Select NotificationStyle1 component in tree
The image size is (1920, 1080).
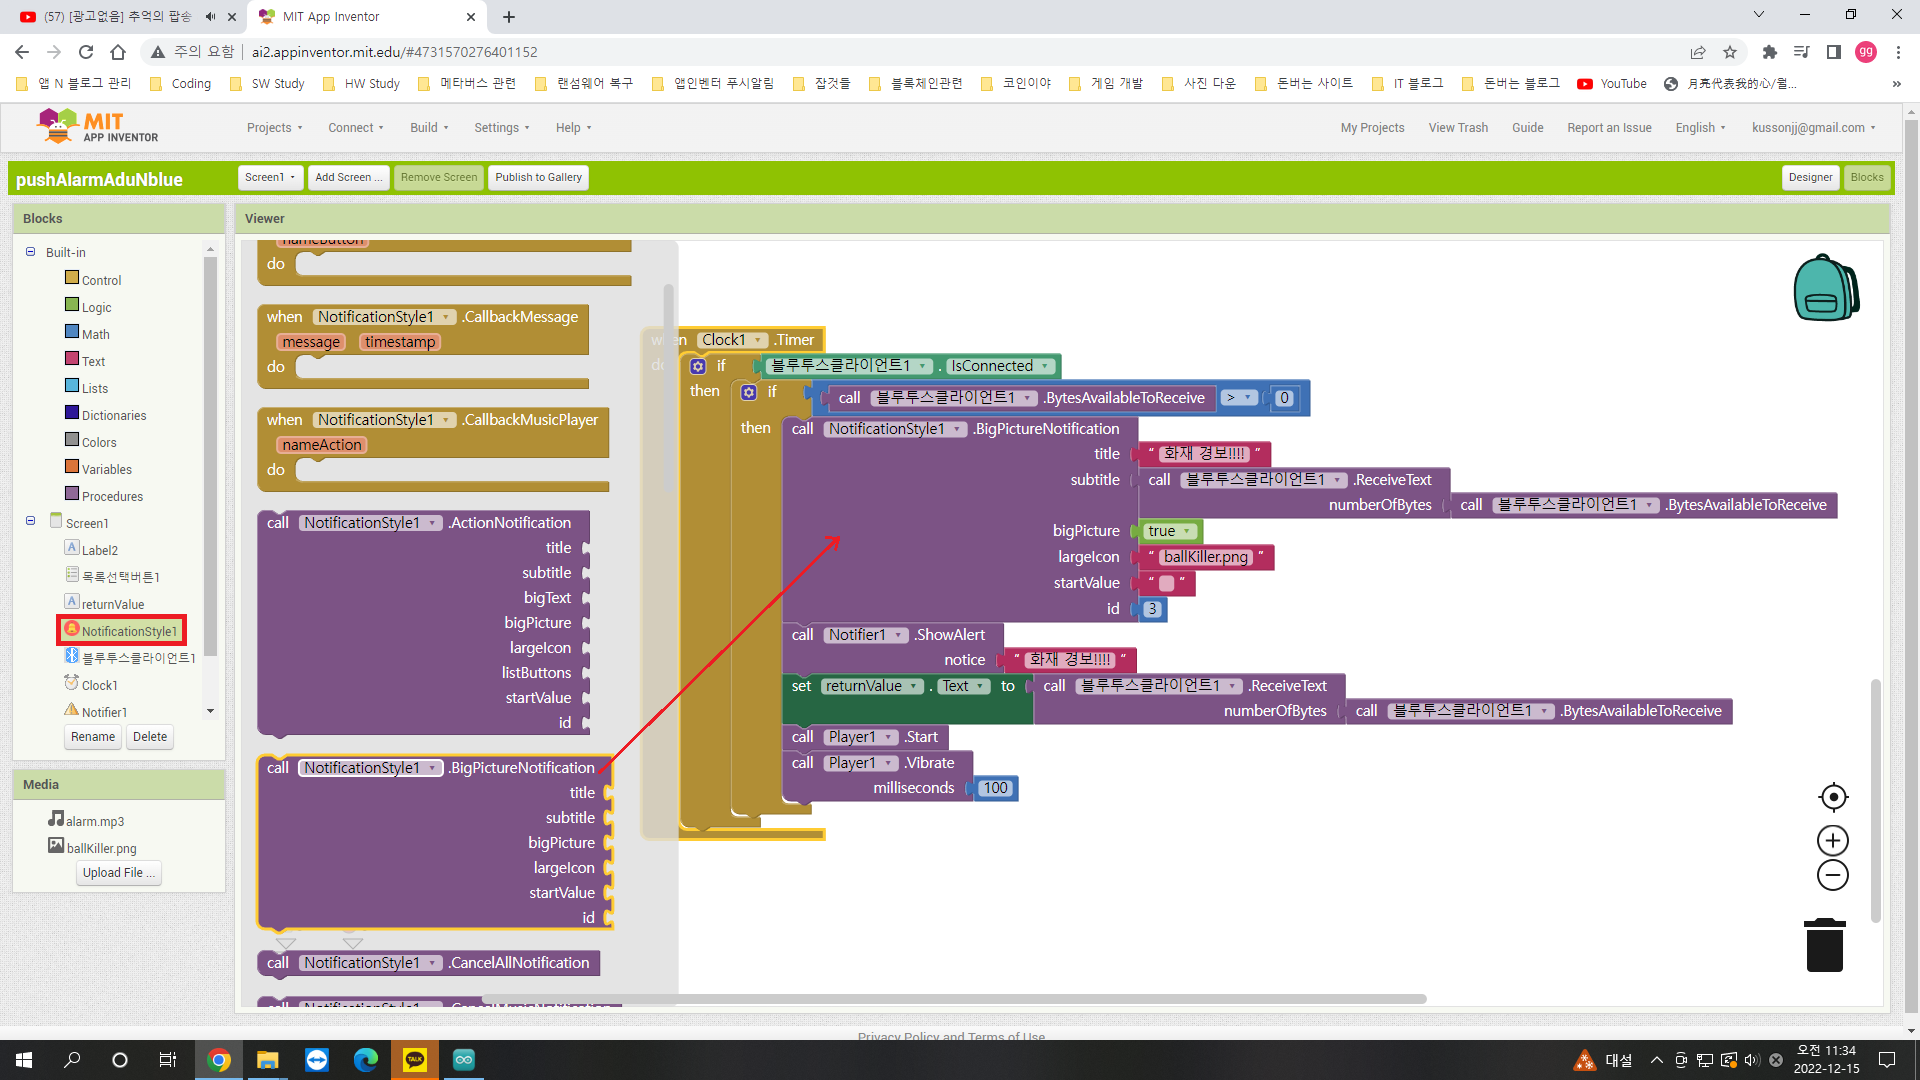pos(128,631)
